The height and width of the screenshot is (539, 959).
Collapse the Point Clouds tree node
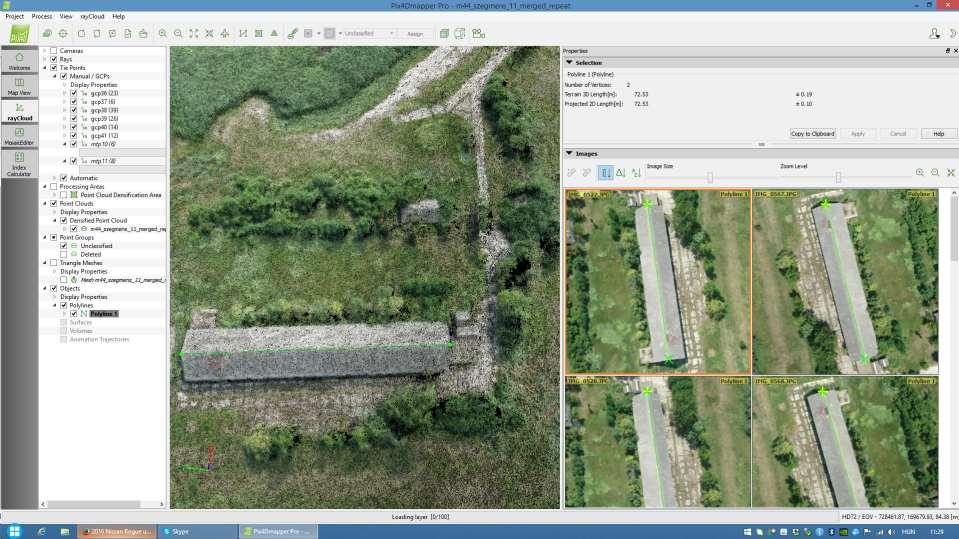coord(45,204)
